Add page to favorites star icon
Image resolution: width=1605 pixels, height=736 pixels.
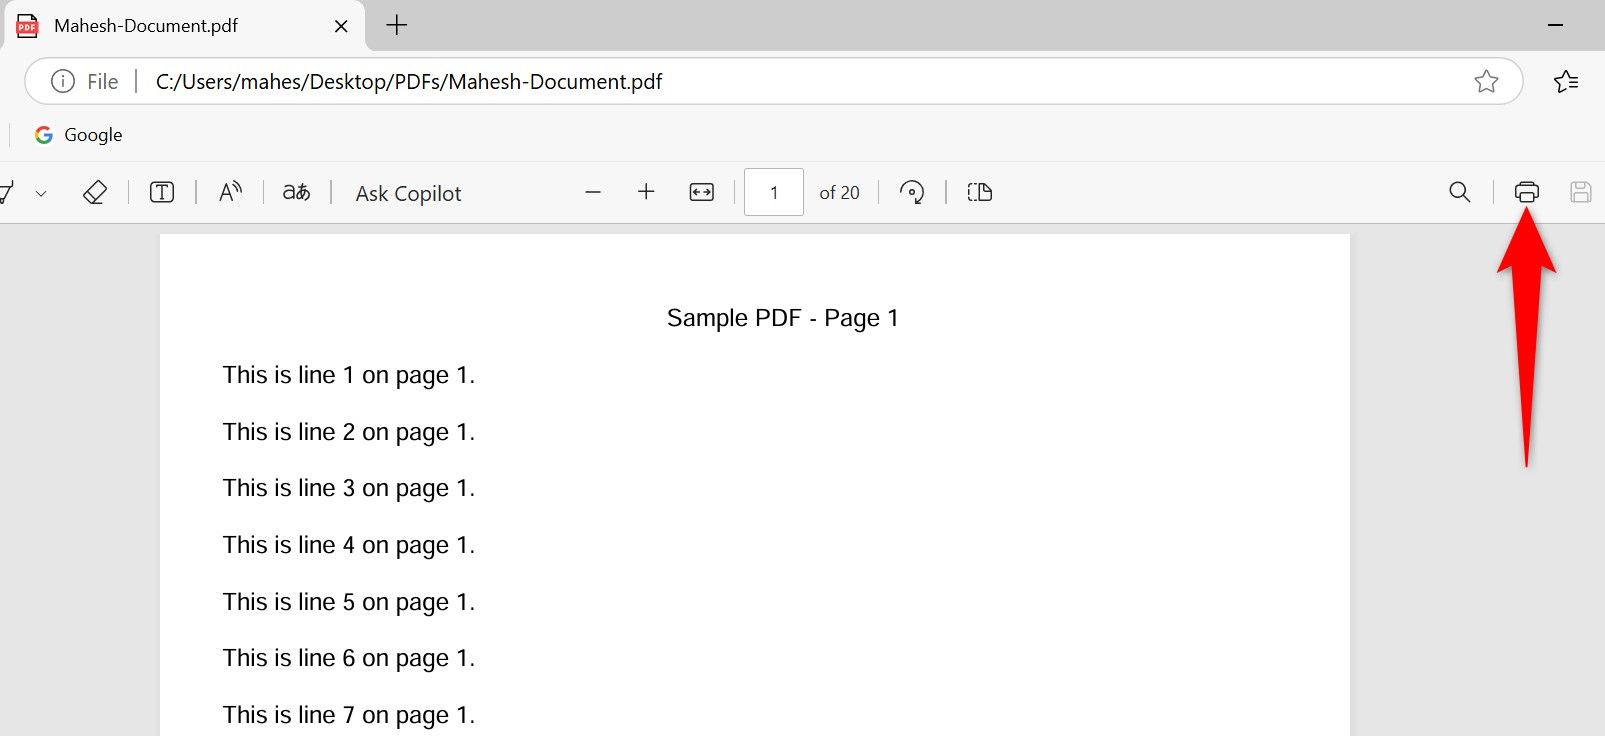[1486, 81]
